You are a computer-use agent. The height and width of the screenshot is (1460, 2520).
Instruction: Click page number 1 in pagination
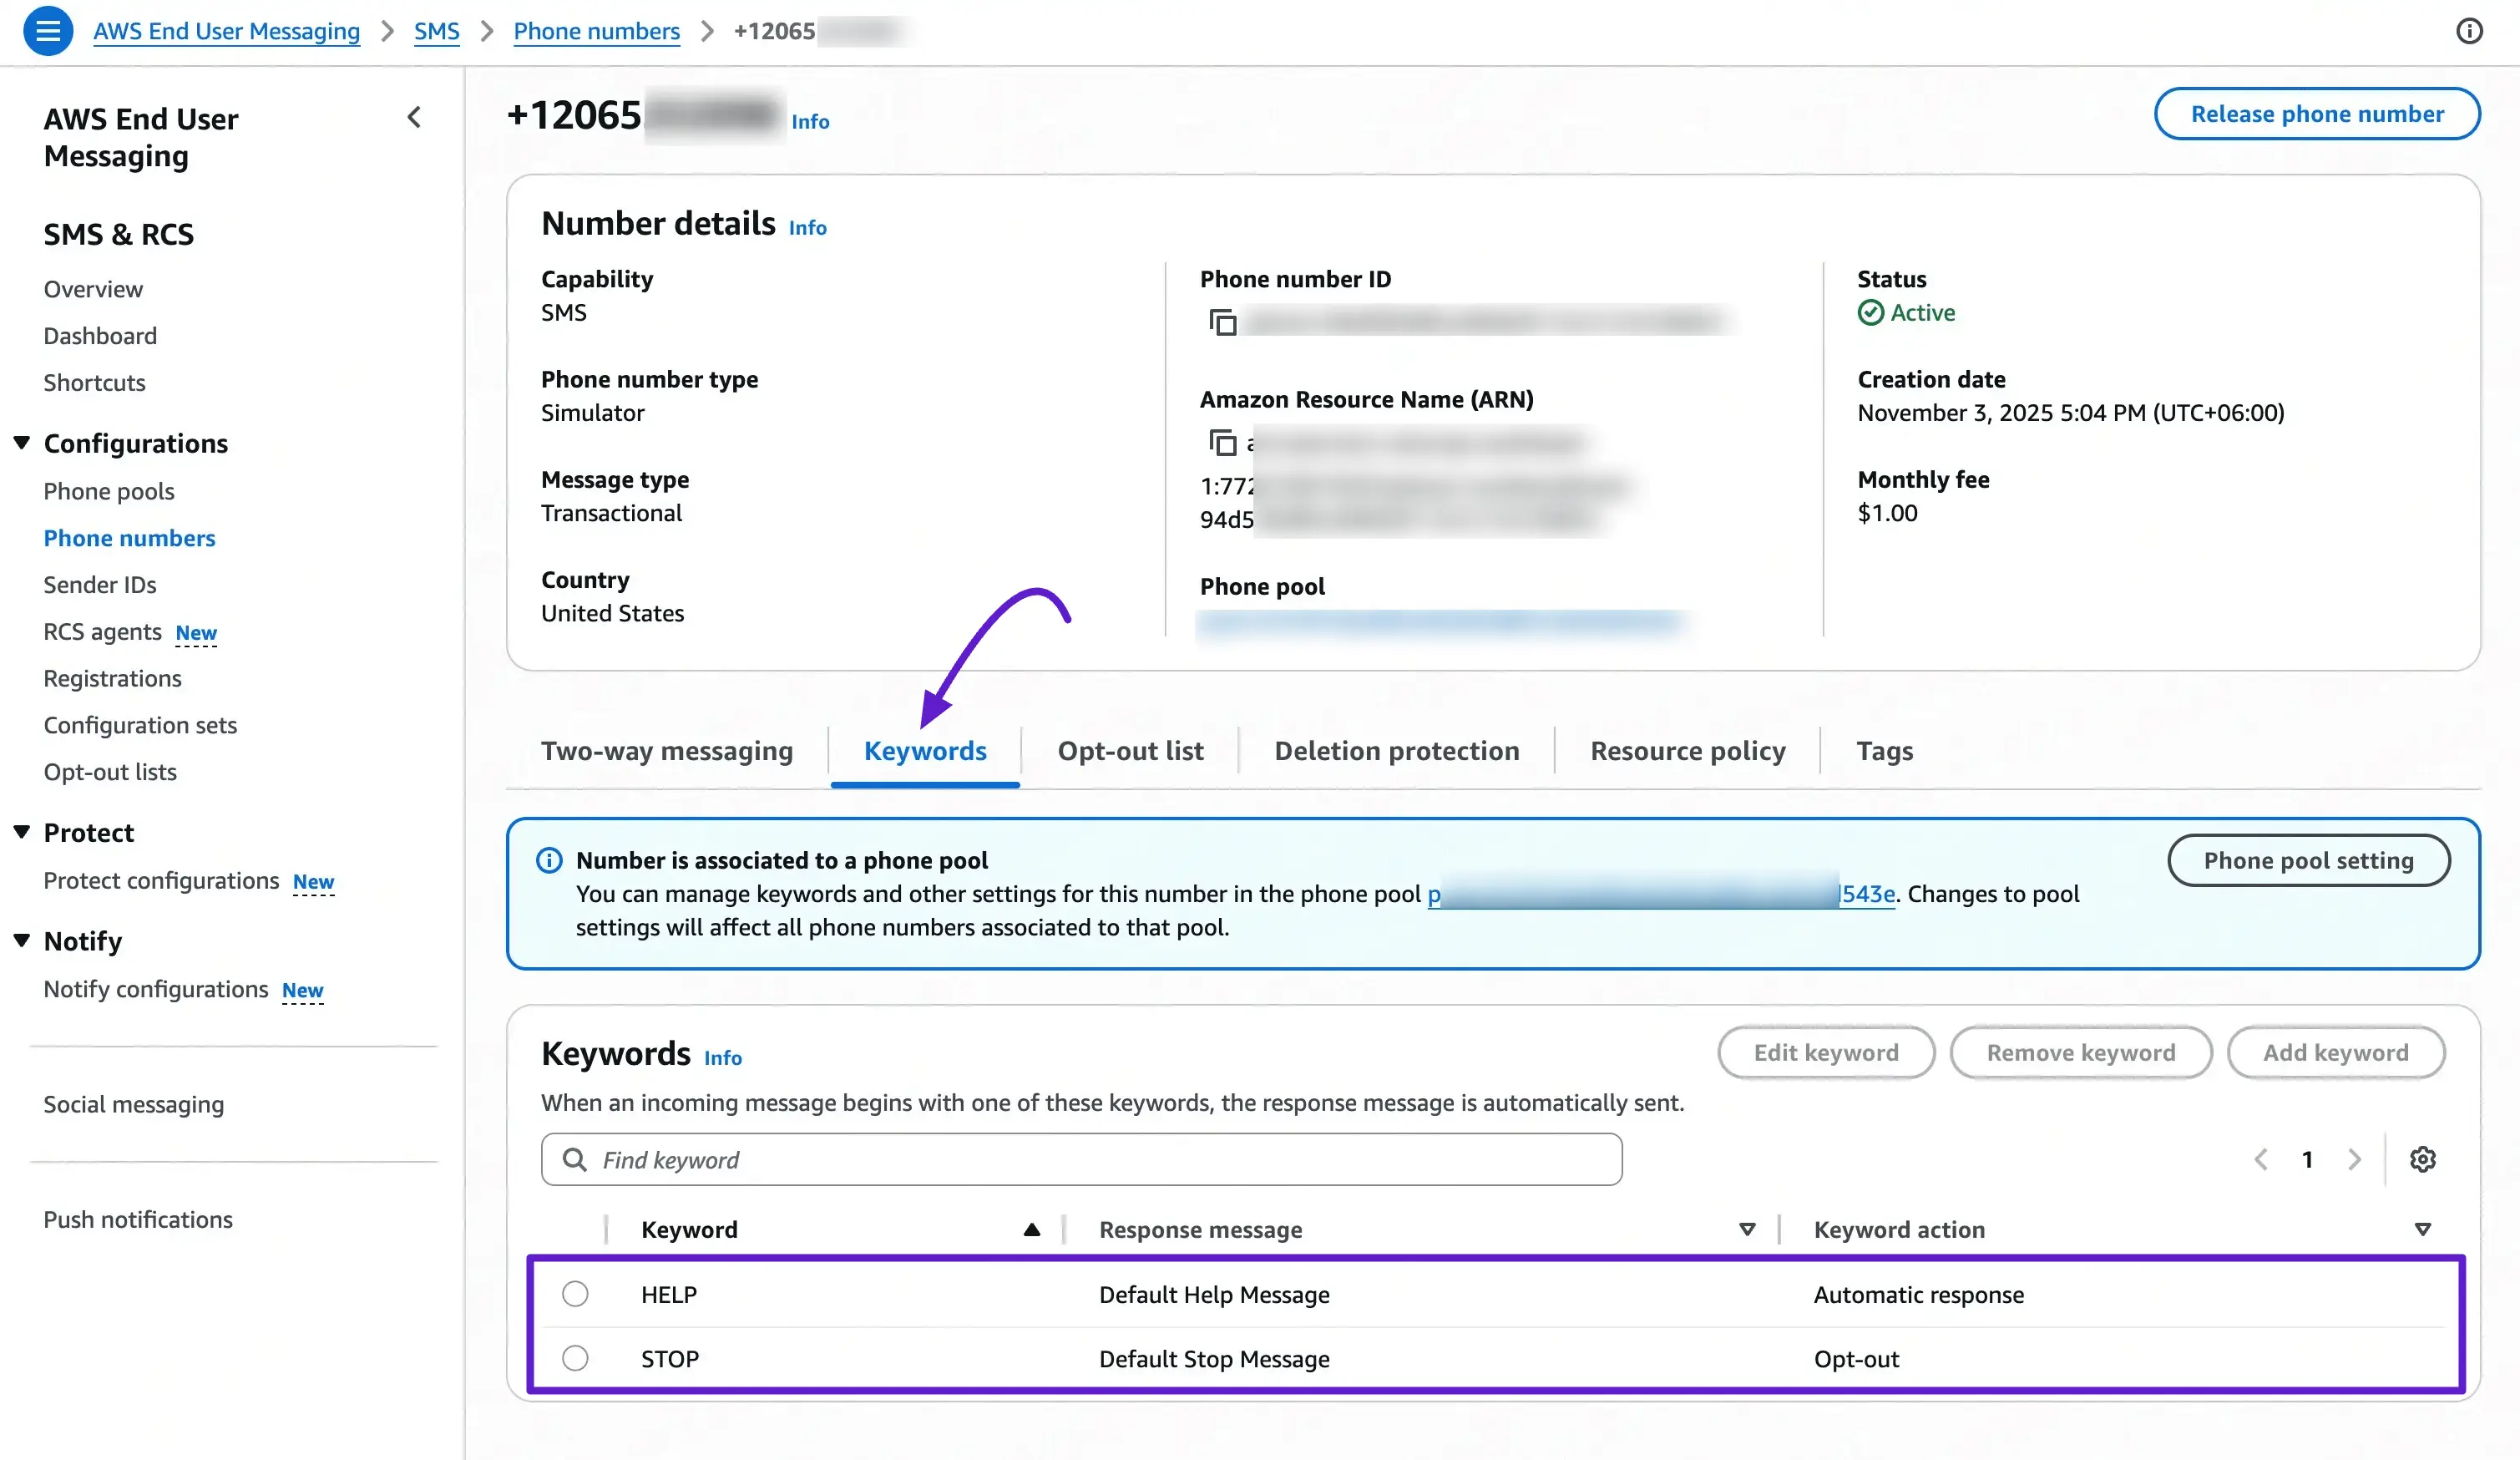point(2307,1160)
